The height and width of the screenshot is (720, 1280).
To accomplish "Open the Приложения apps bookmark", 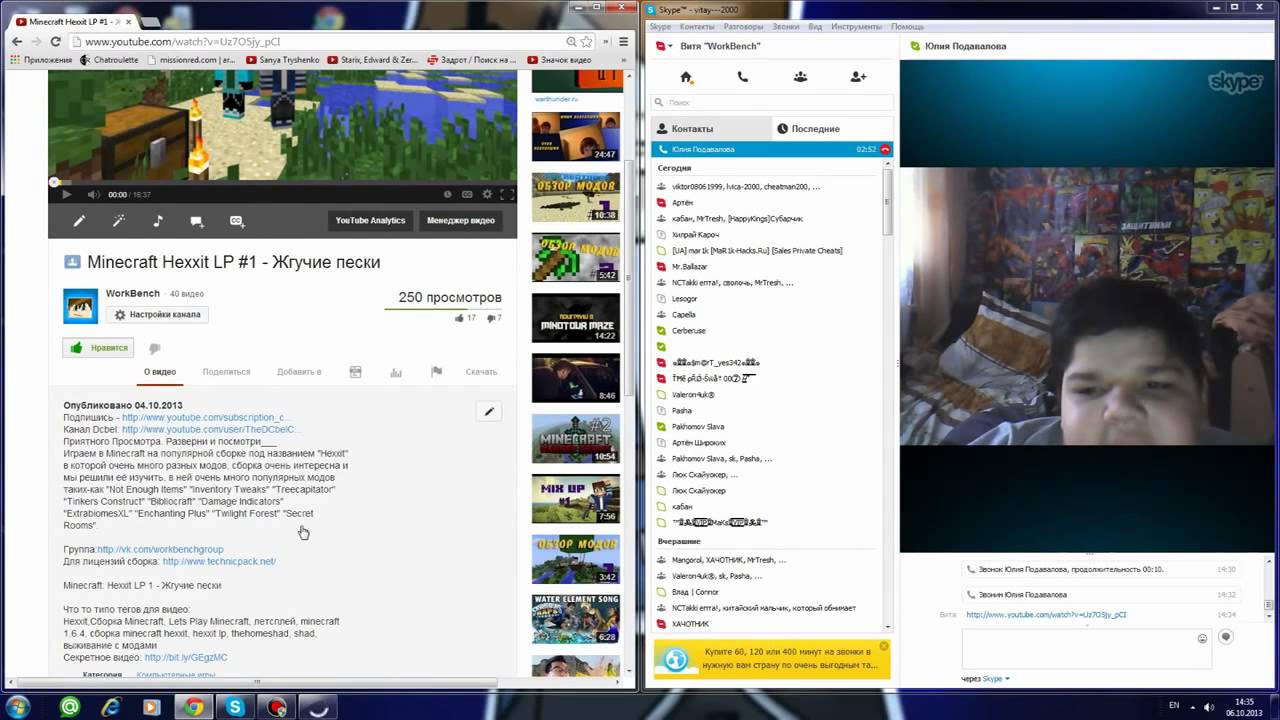I will (x=41, y=60).
